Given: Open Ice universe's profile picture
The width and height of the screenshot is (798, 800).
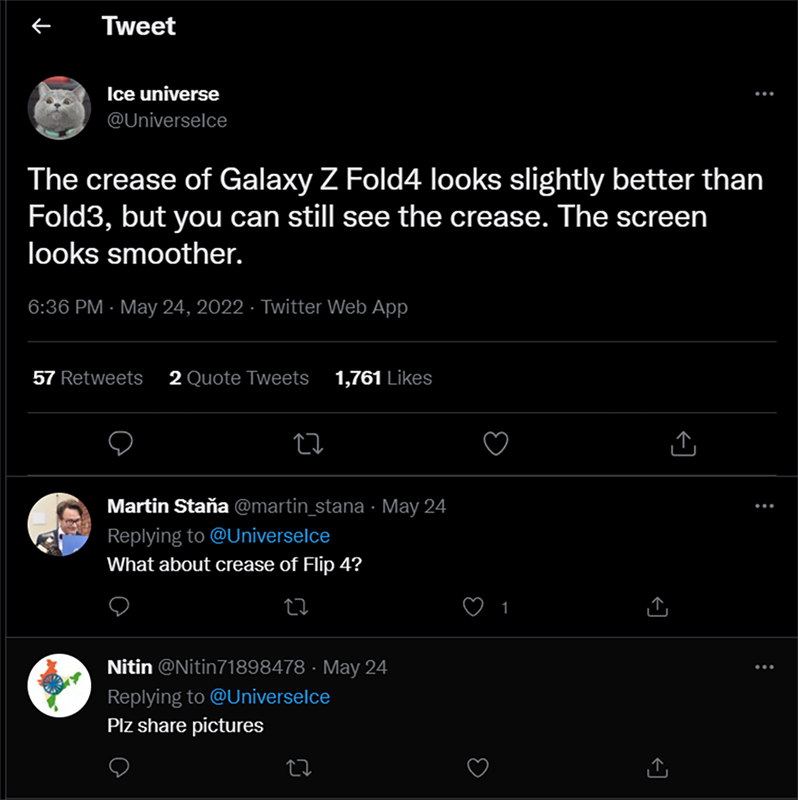Looking at the screenshot, I should coord(59,108).
